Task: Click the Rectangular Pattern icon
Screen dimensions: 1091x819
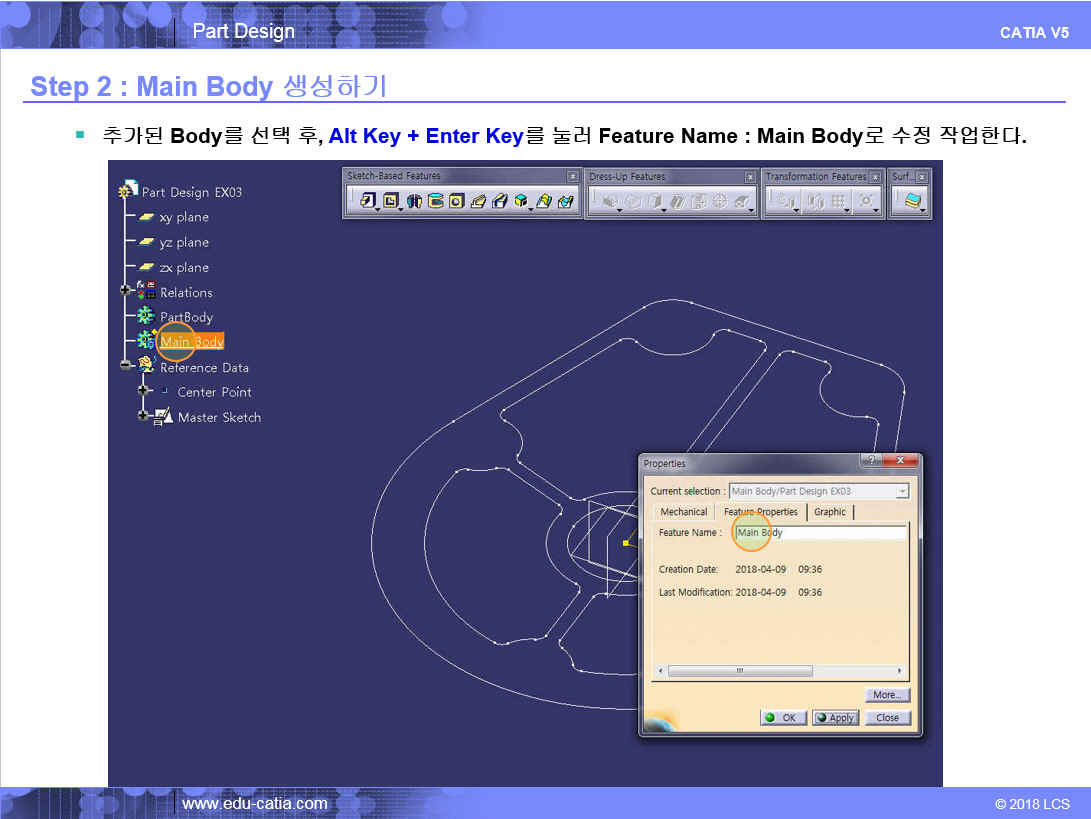Action: (839, 201)
